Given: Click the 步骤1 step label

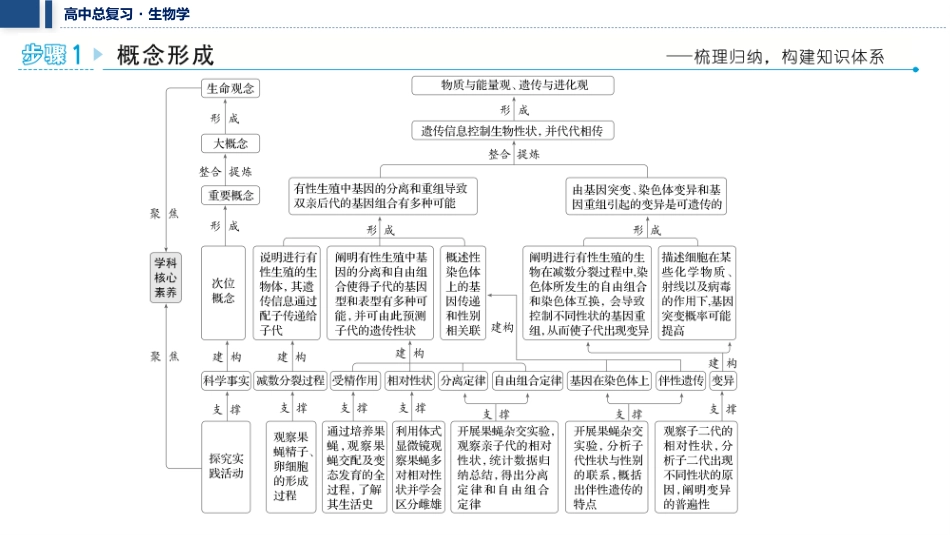Looking at the screenshot, I should (x=51, y=55).
